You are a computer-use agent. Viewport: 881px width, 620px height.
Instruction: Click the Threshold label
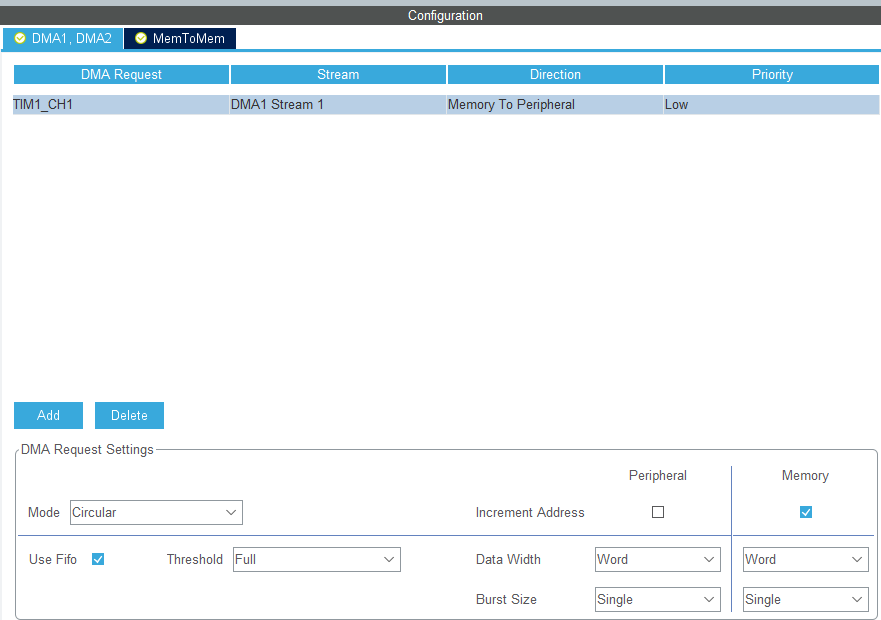[194, 560]
